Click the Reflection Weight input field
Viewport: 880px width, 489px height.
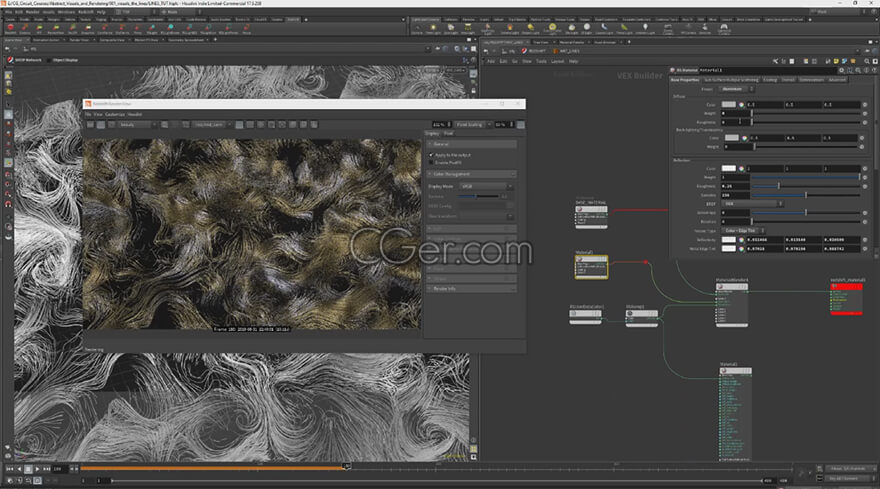click(x=735, y=177)
